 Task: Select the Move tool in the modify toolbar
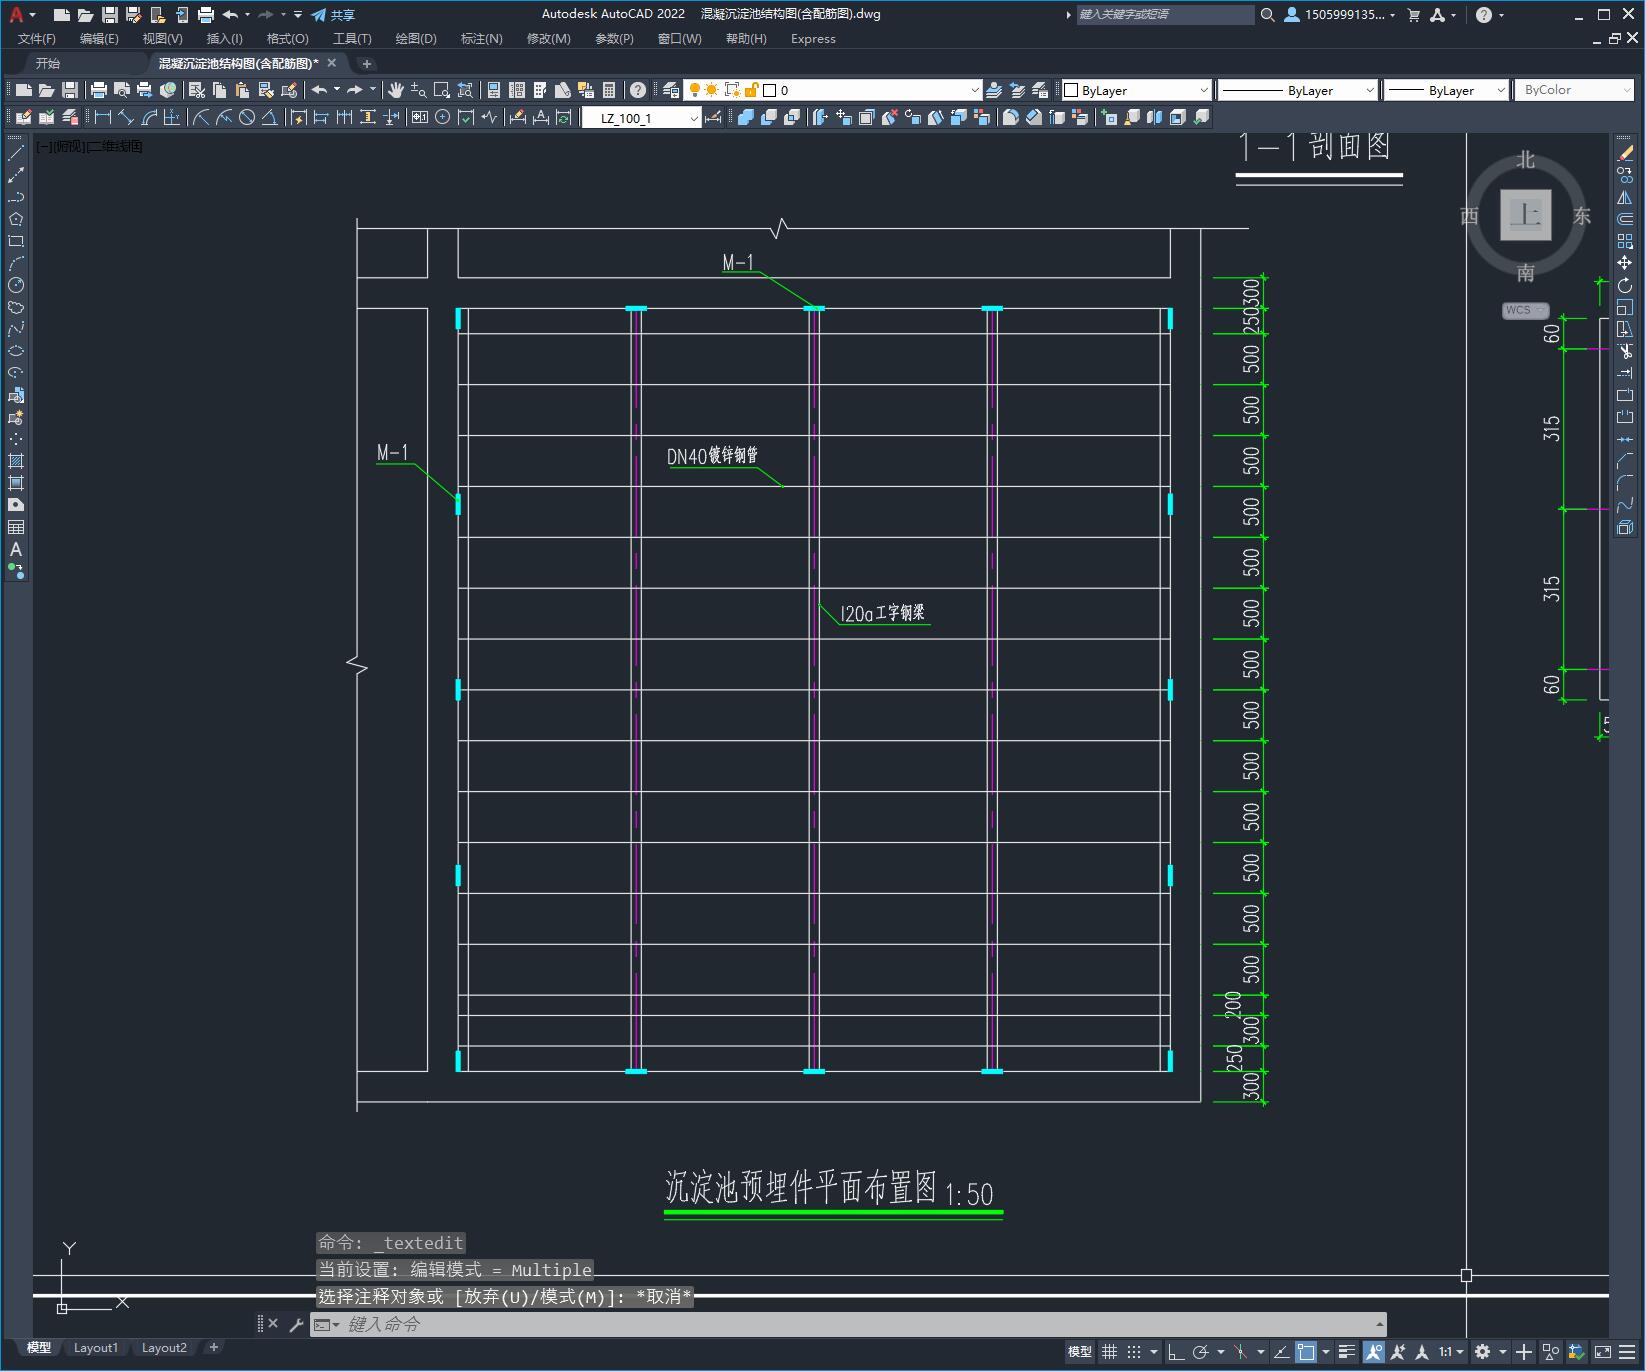[x=1625, y=263]
